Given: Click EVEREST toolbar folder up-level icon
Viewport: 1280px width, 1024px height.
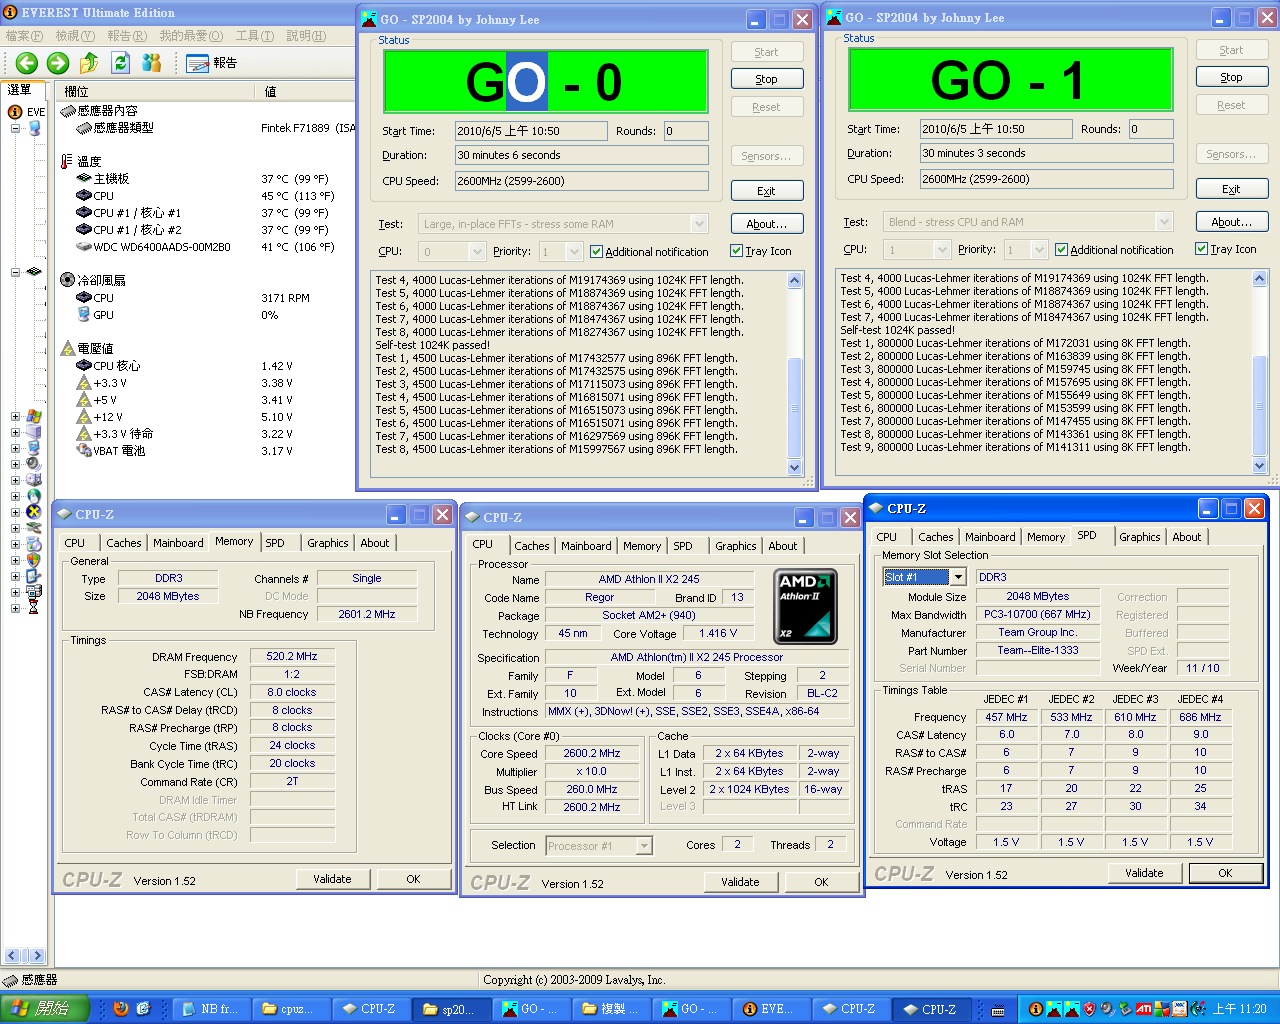Looking at the screenshot, I should (x=89, y=63).
